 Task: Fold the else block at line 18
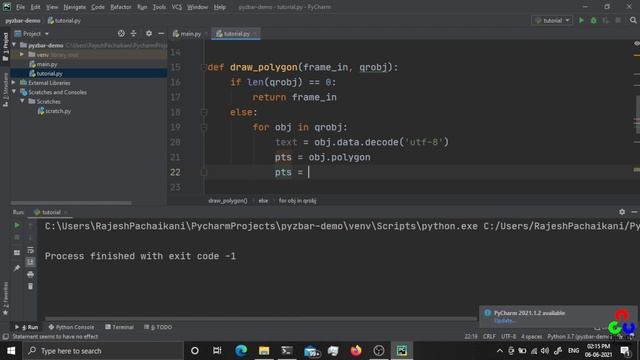tap(204, 112)
